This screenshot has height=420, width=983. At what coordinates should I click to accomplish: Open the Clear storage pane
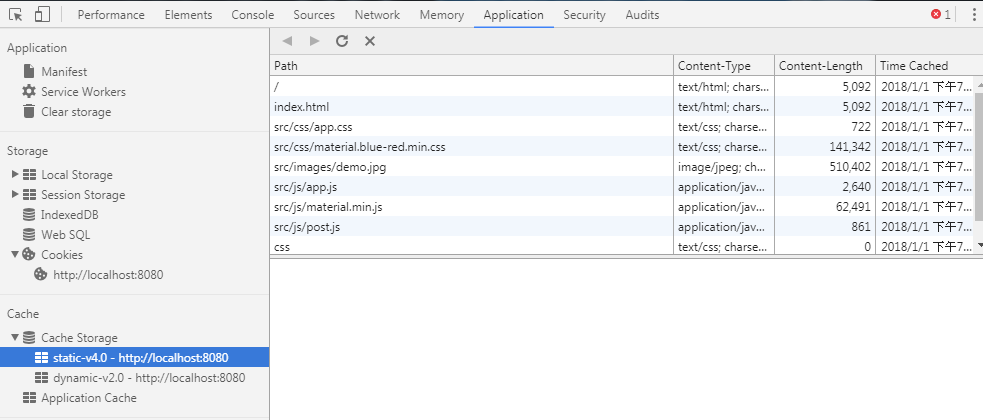click(76, 112)
